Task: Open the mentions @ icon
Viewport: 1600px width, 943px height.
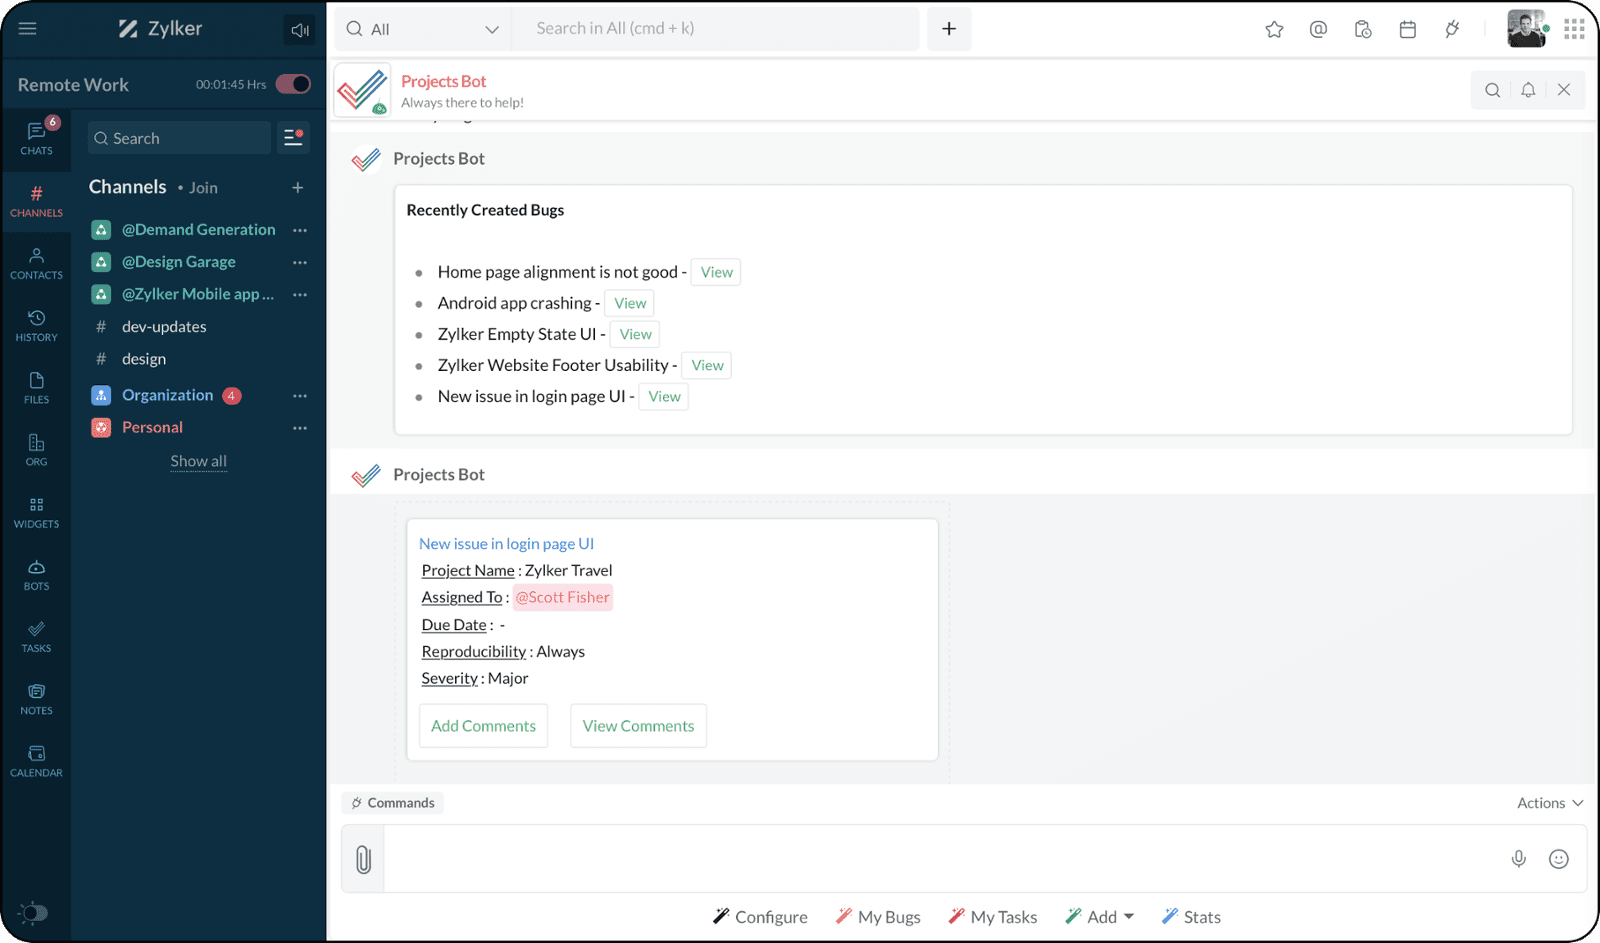Action: (x=1318, y=30)
